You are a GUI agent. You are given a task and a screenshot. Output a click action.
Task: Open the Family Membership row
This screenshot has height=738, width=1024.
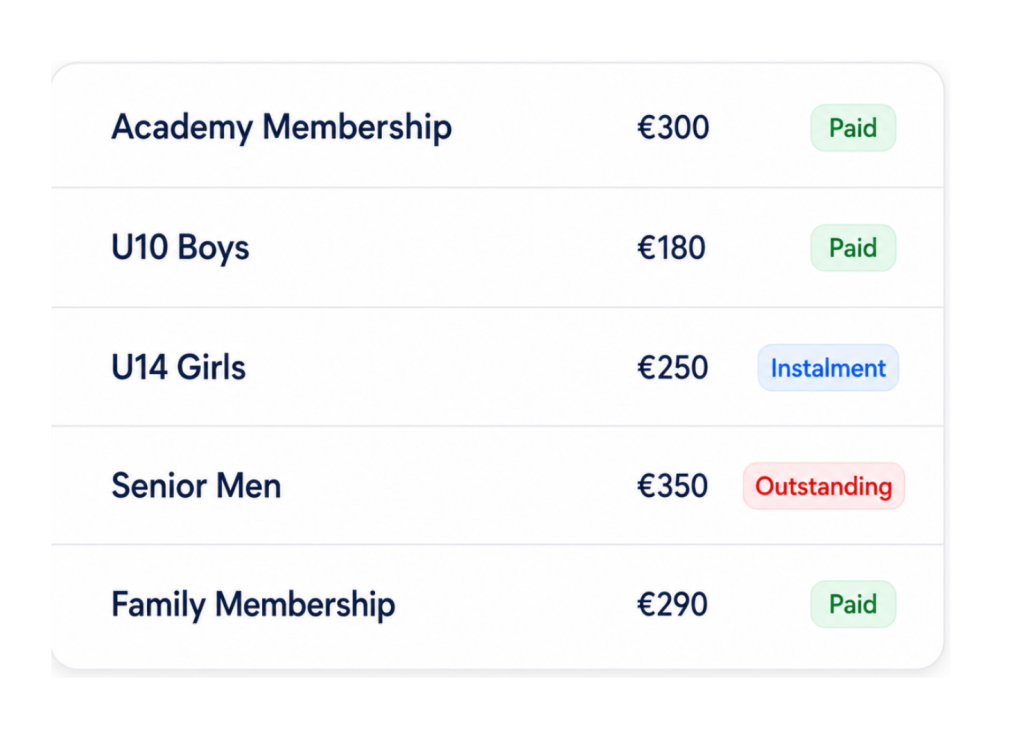point(498,606)
